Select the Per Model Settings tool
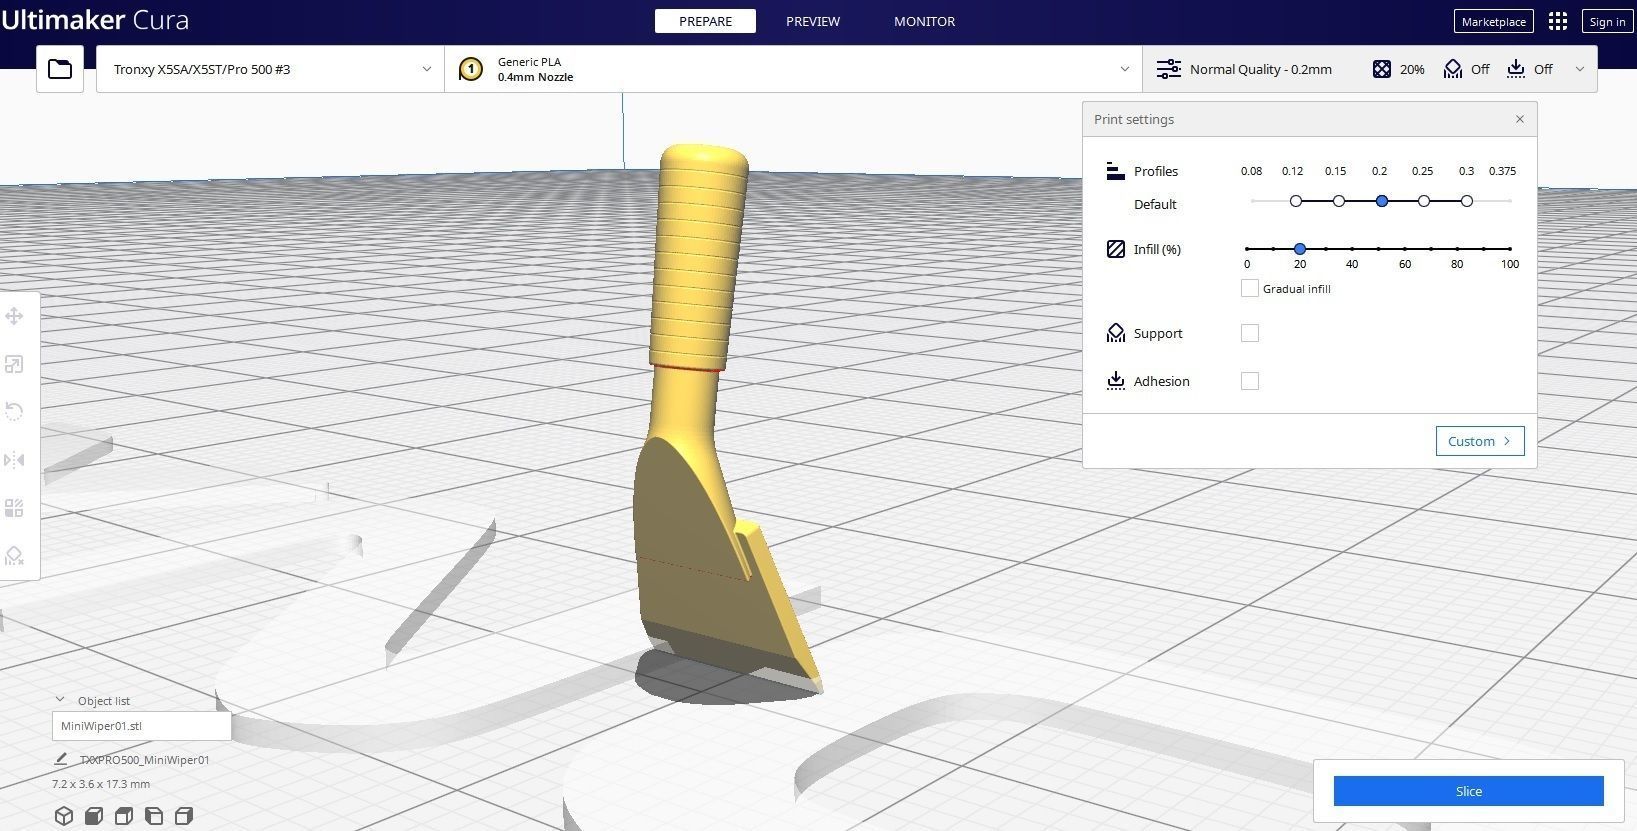The image size is (1637, 831). pos(14,508)
